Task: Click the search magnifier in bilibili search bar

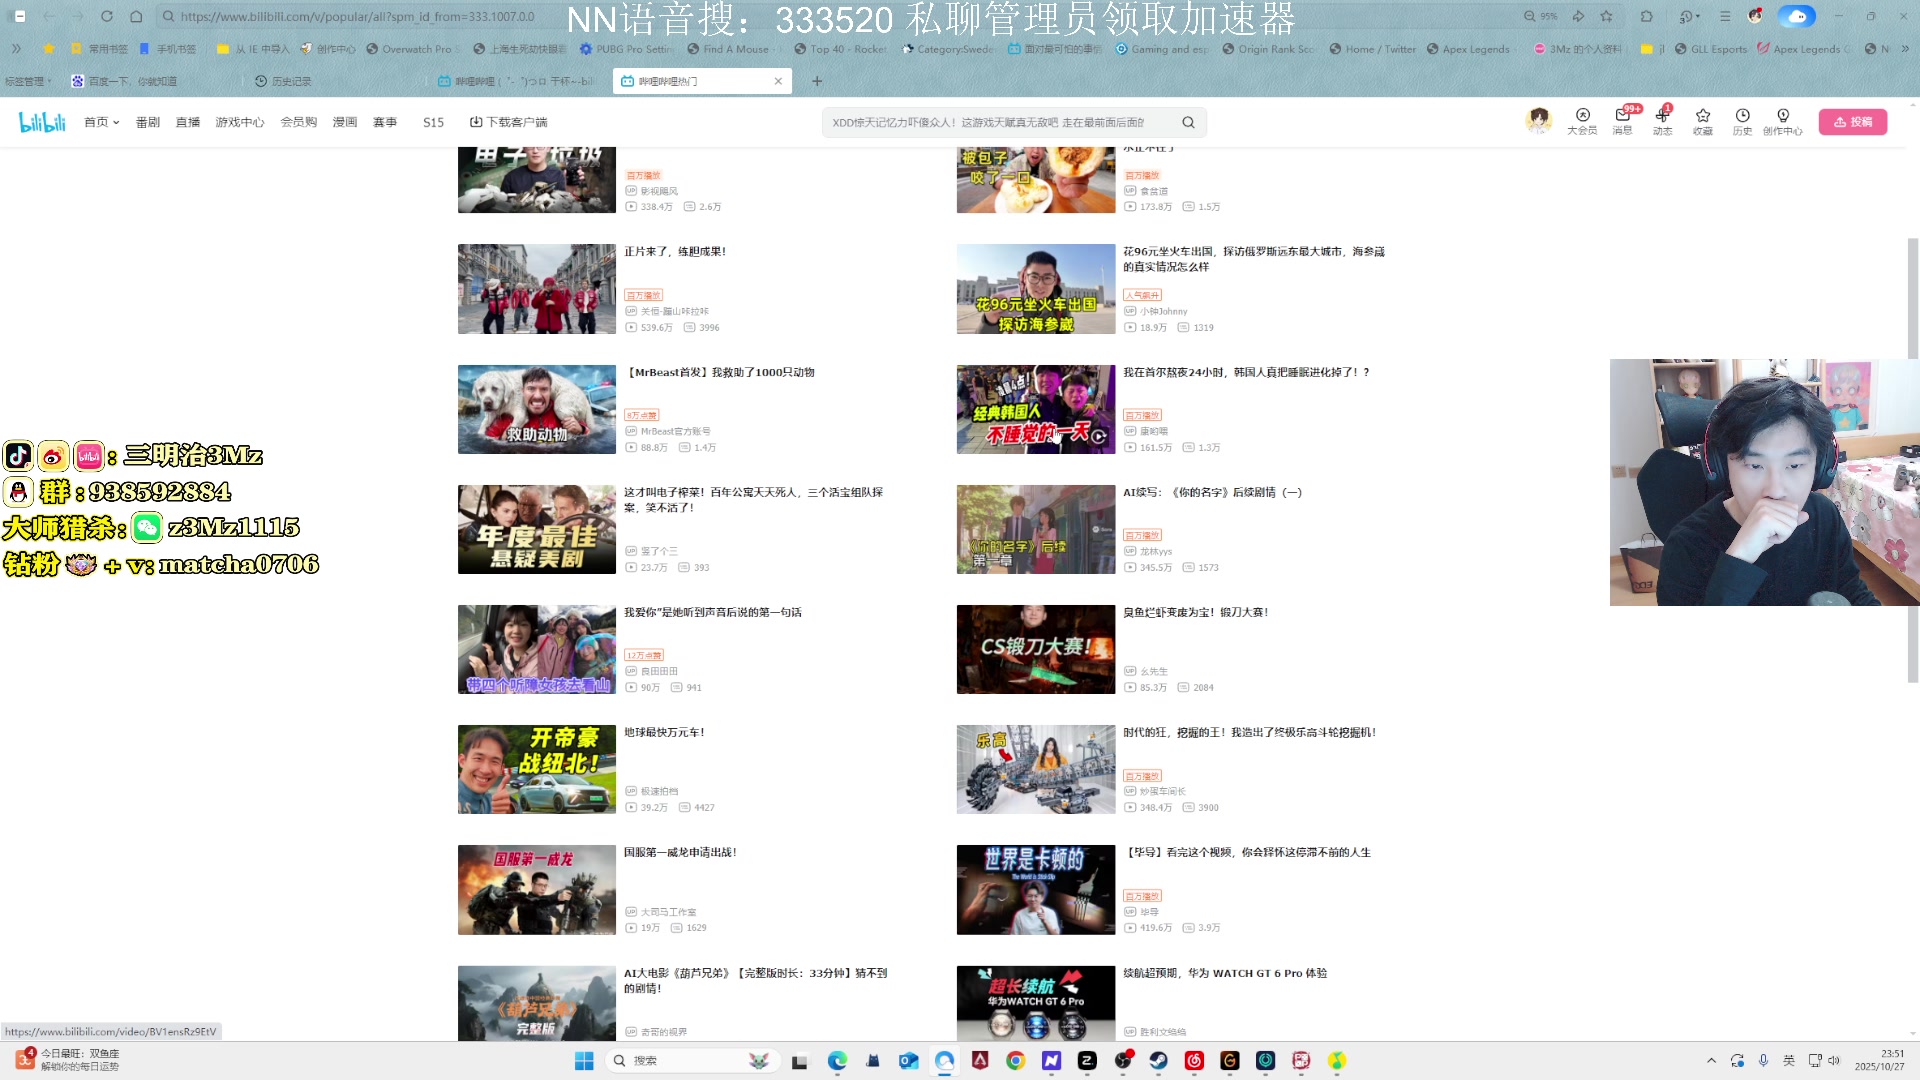Action: point(1188,121)
